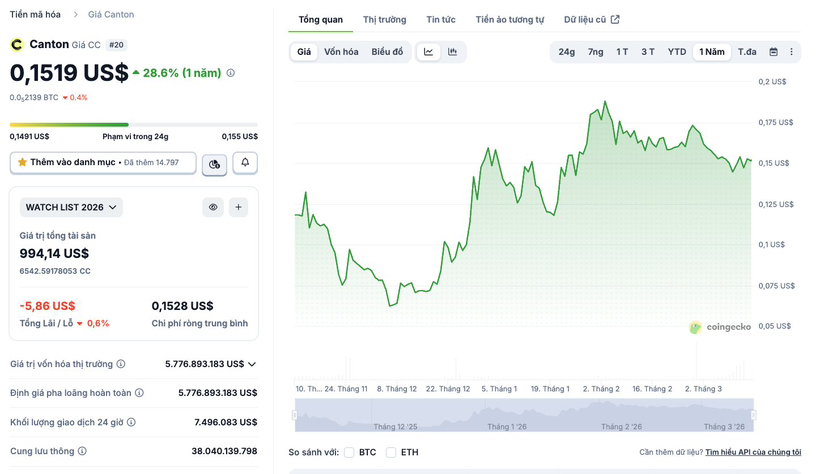The image size is (828, 474).
Task: Switch to the line chart view icon
Action: click(428, 52)
